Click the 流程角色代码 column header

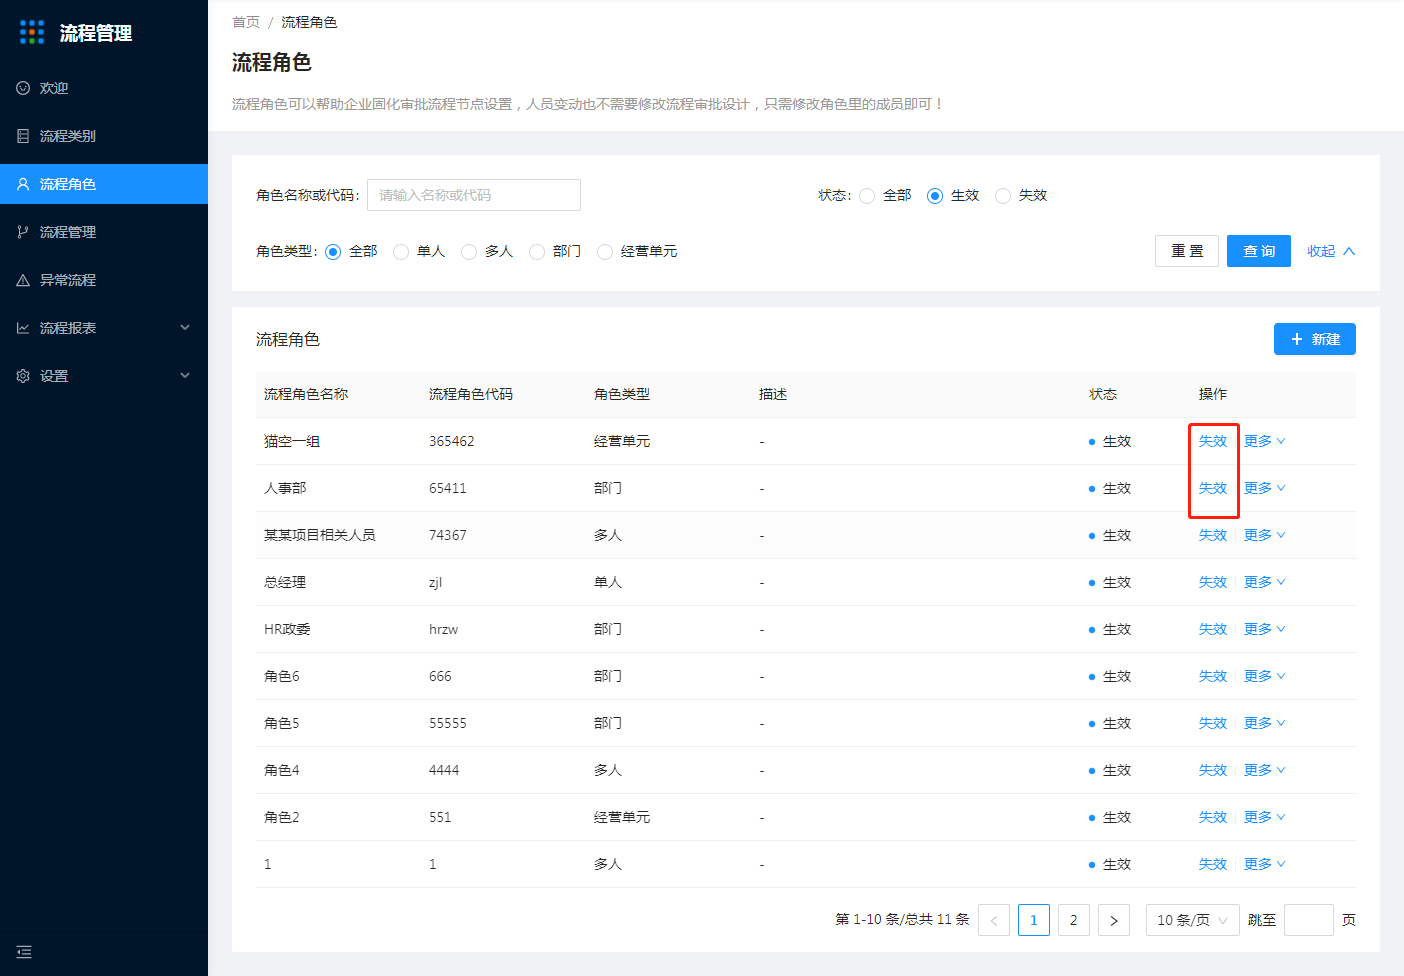click(x=471, y=394)
